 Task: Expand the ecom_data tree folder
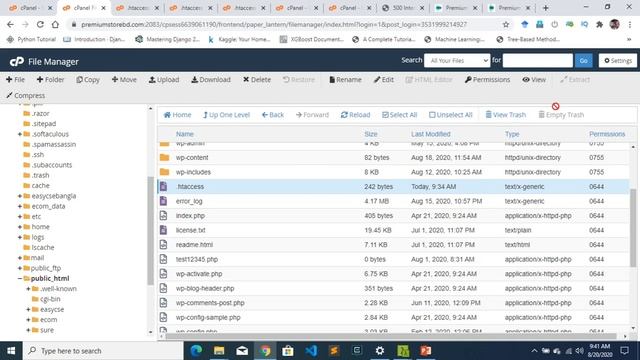tap(20, 206)
